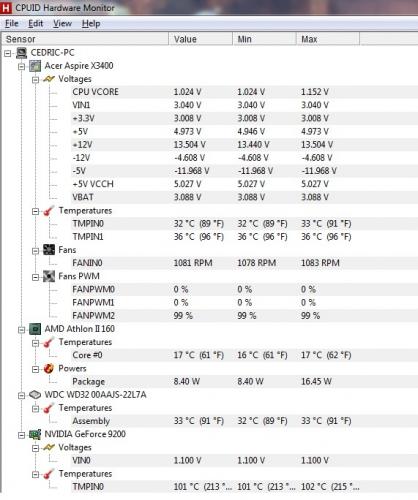Click the Value column header
The height and width of the screenshot is (500, 418).
(x=200, y=39)
